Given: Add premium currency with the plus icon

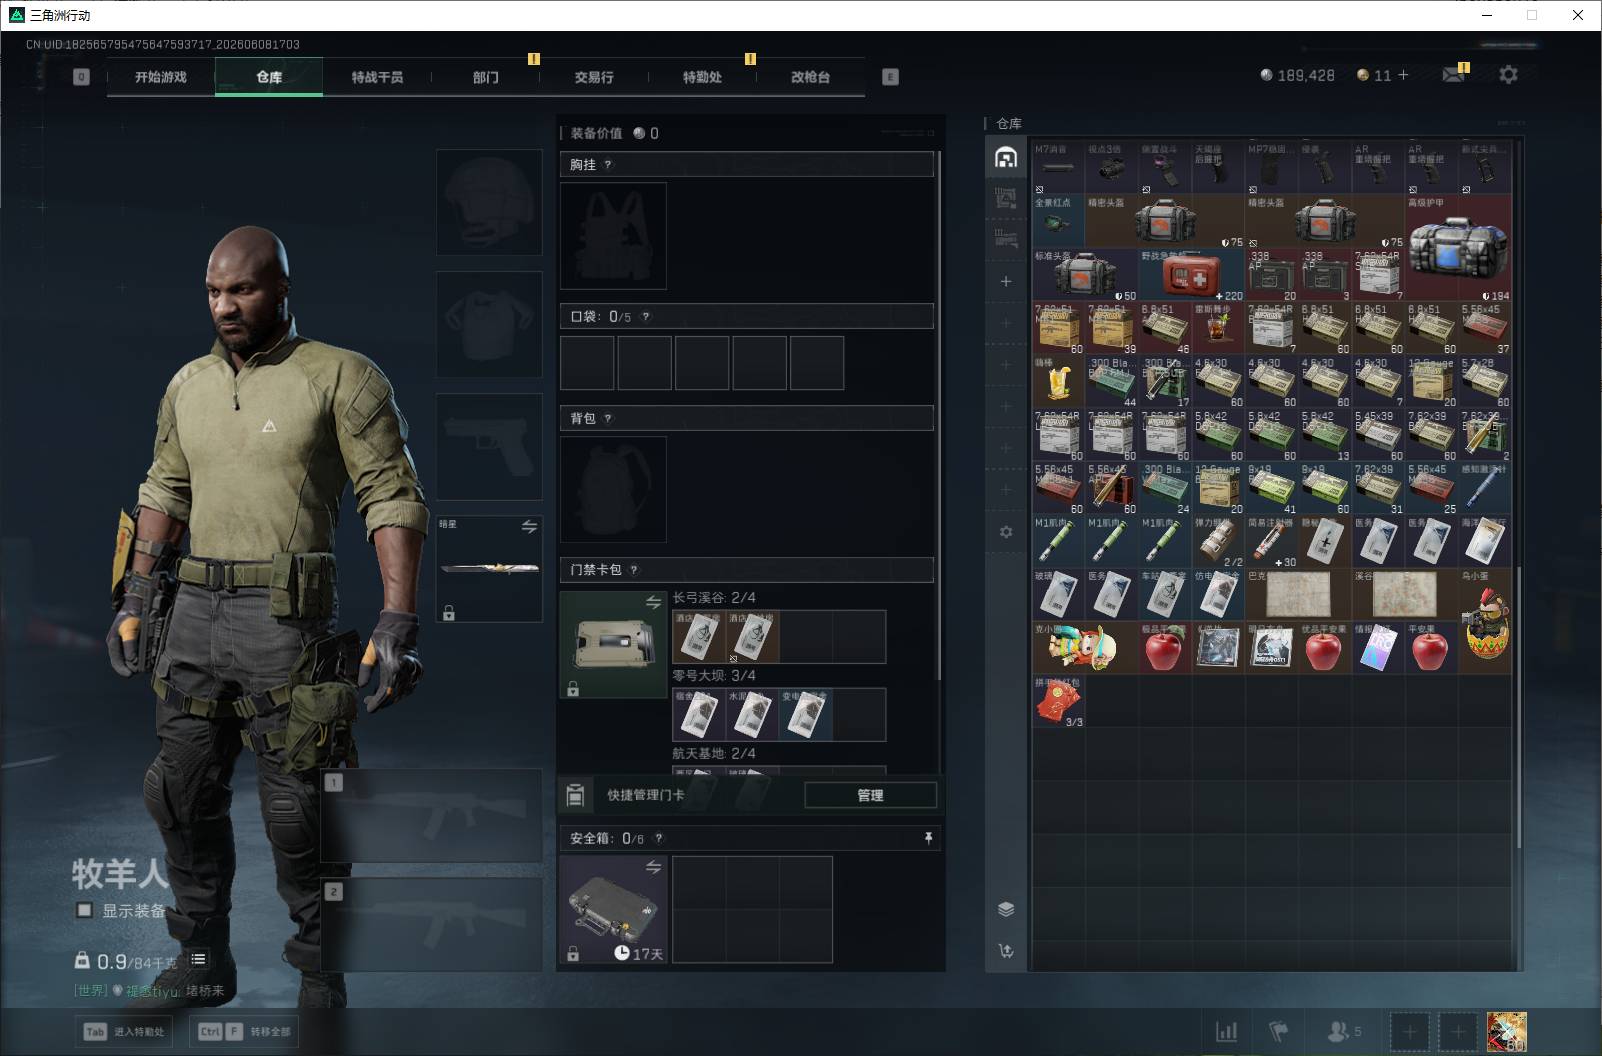Looking at the screenshot, I should pos(1403,75).
